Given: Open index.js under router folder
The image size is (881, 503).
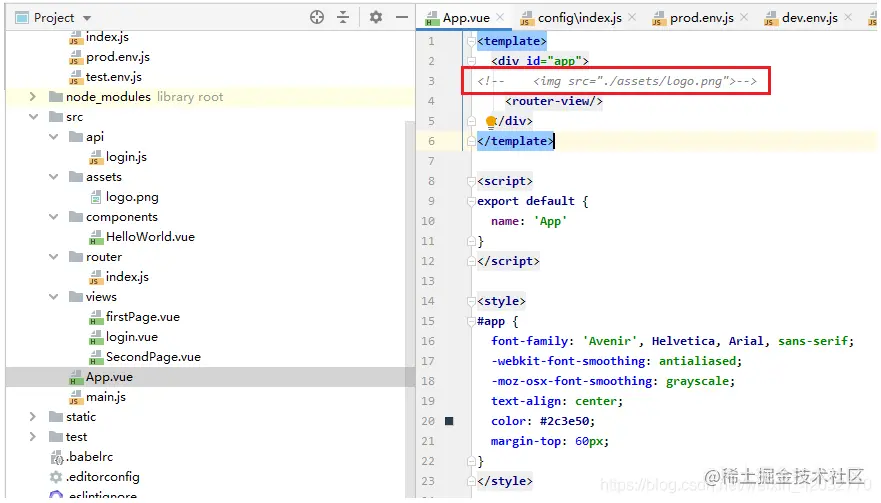Looking at the screenshot, I should point(127,277).
